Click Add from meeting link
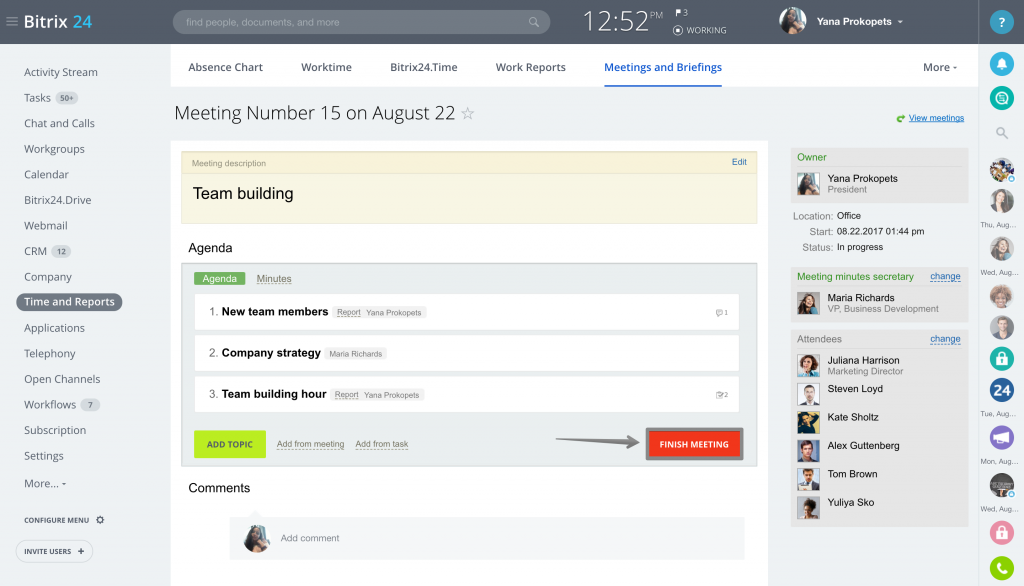The image size is (1024, 586). pos(310,444)
